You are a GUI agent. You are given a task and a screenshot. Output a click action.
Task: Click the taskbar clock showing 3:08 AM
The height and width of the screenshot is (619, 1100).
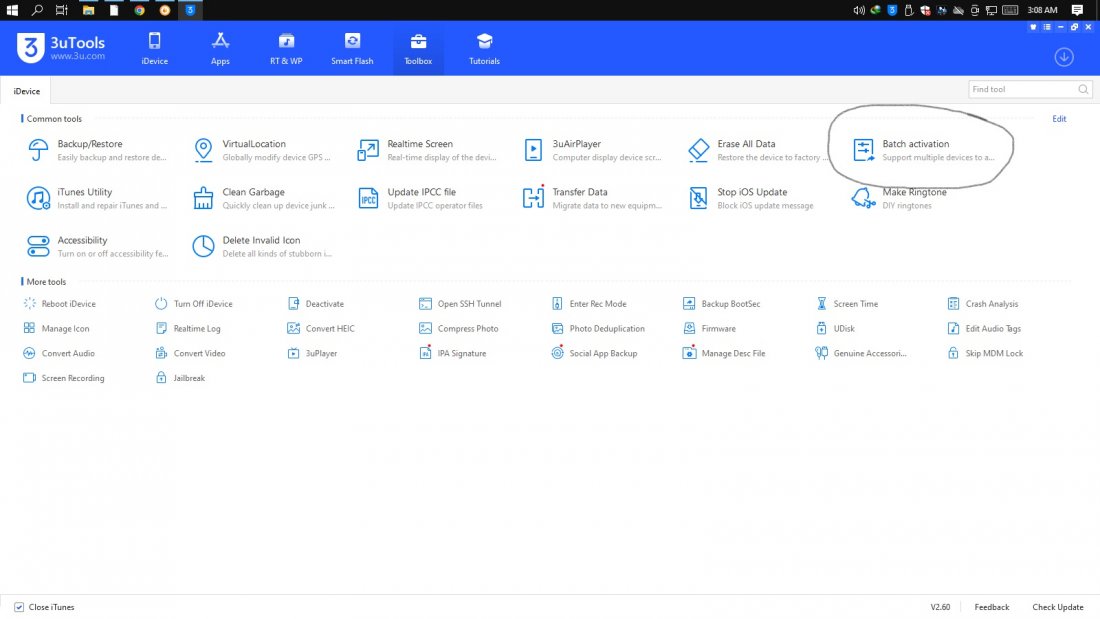pos(1042,10)
